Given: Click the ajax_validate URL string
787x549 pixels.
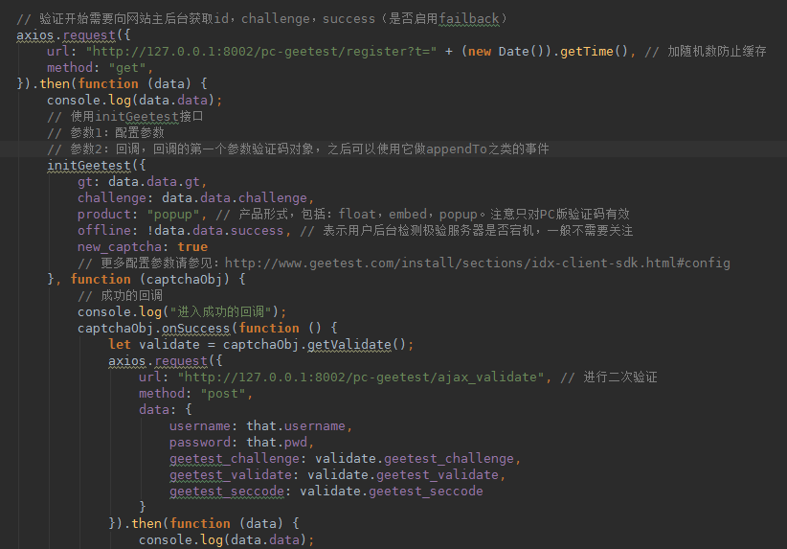Looking at the screenshot, I should (361, 377).
